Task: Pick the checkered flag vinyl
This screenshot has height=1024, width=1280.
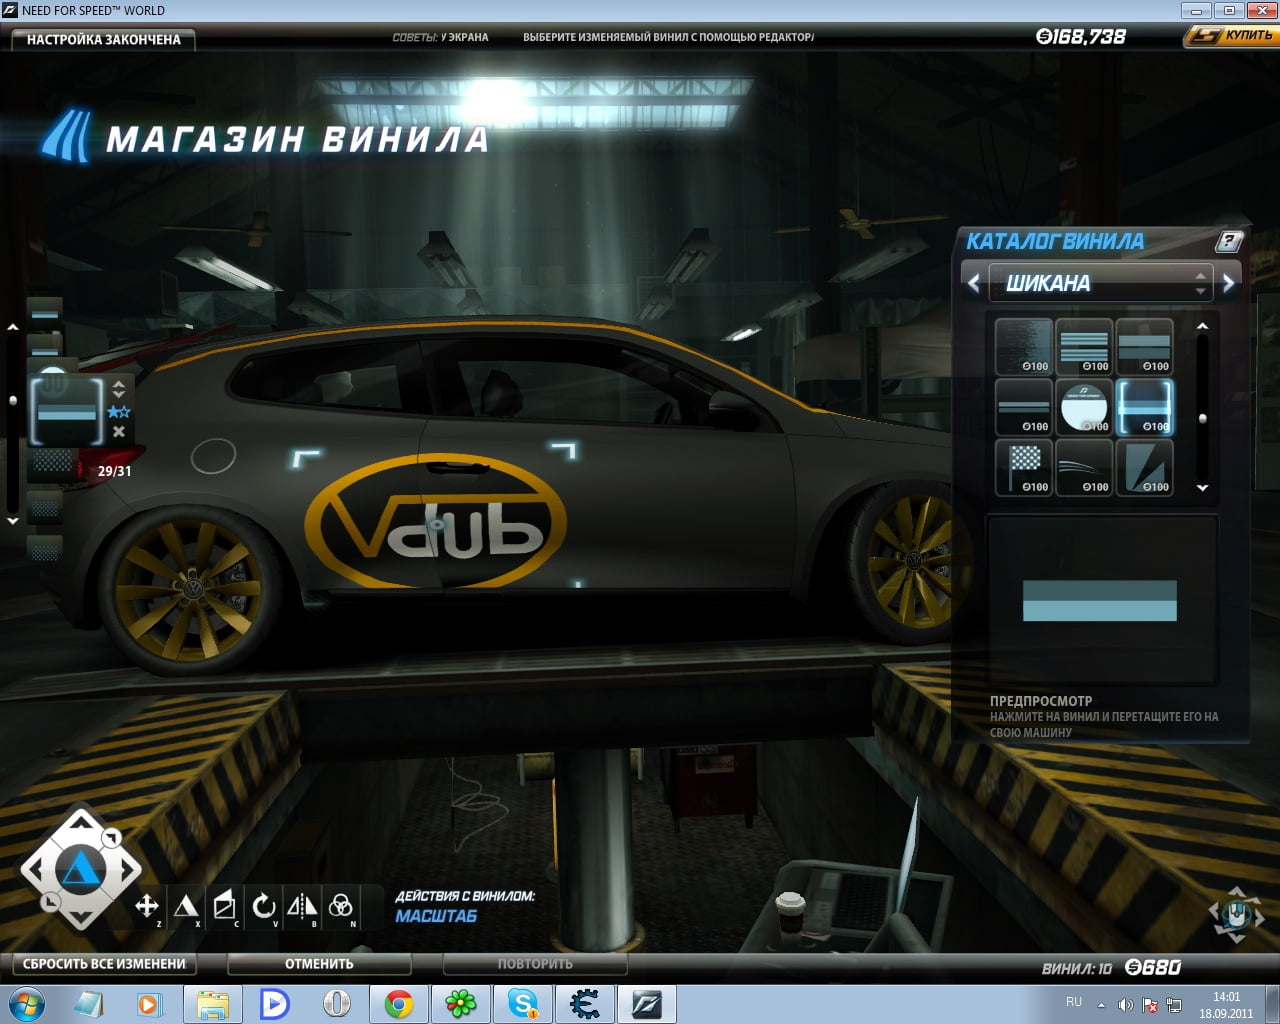Action: click(1024, 468)
